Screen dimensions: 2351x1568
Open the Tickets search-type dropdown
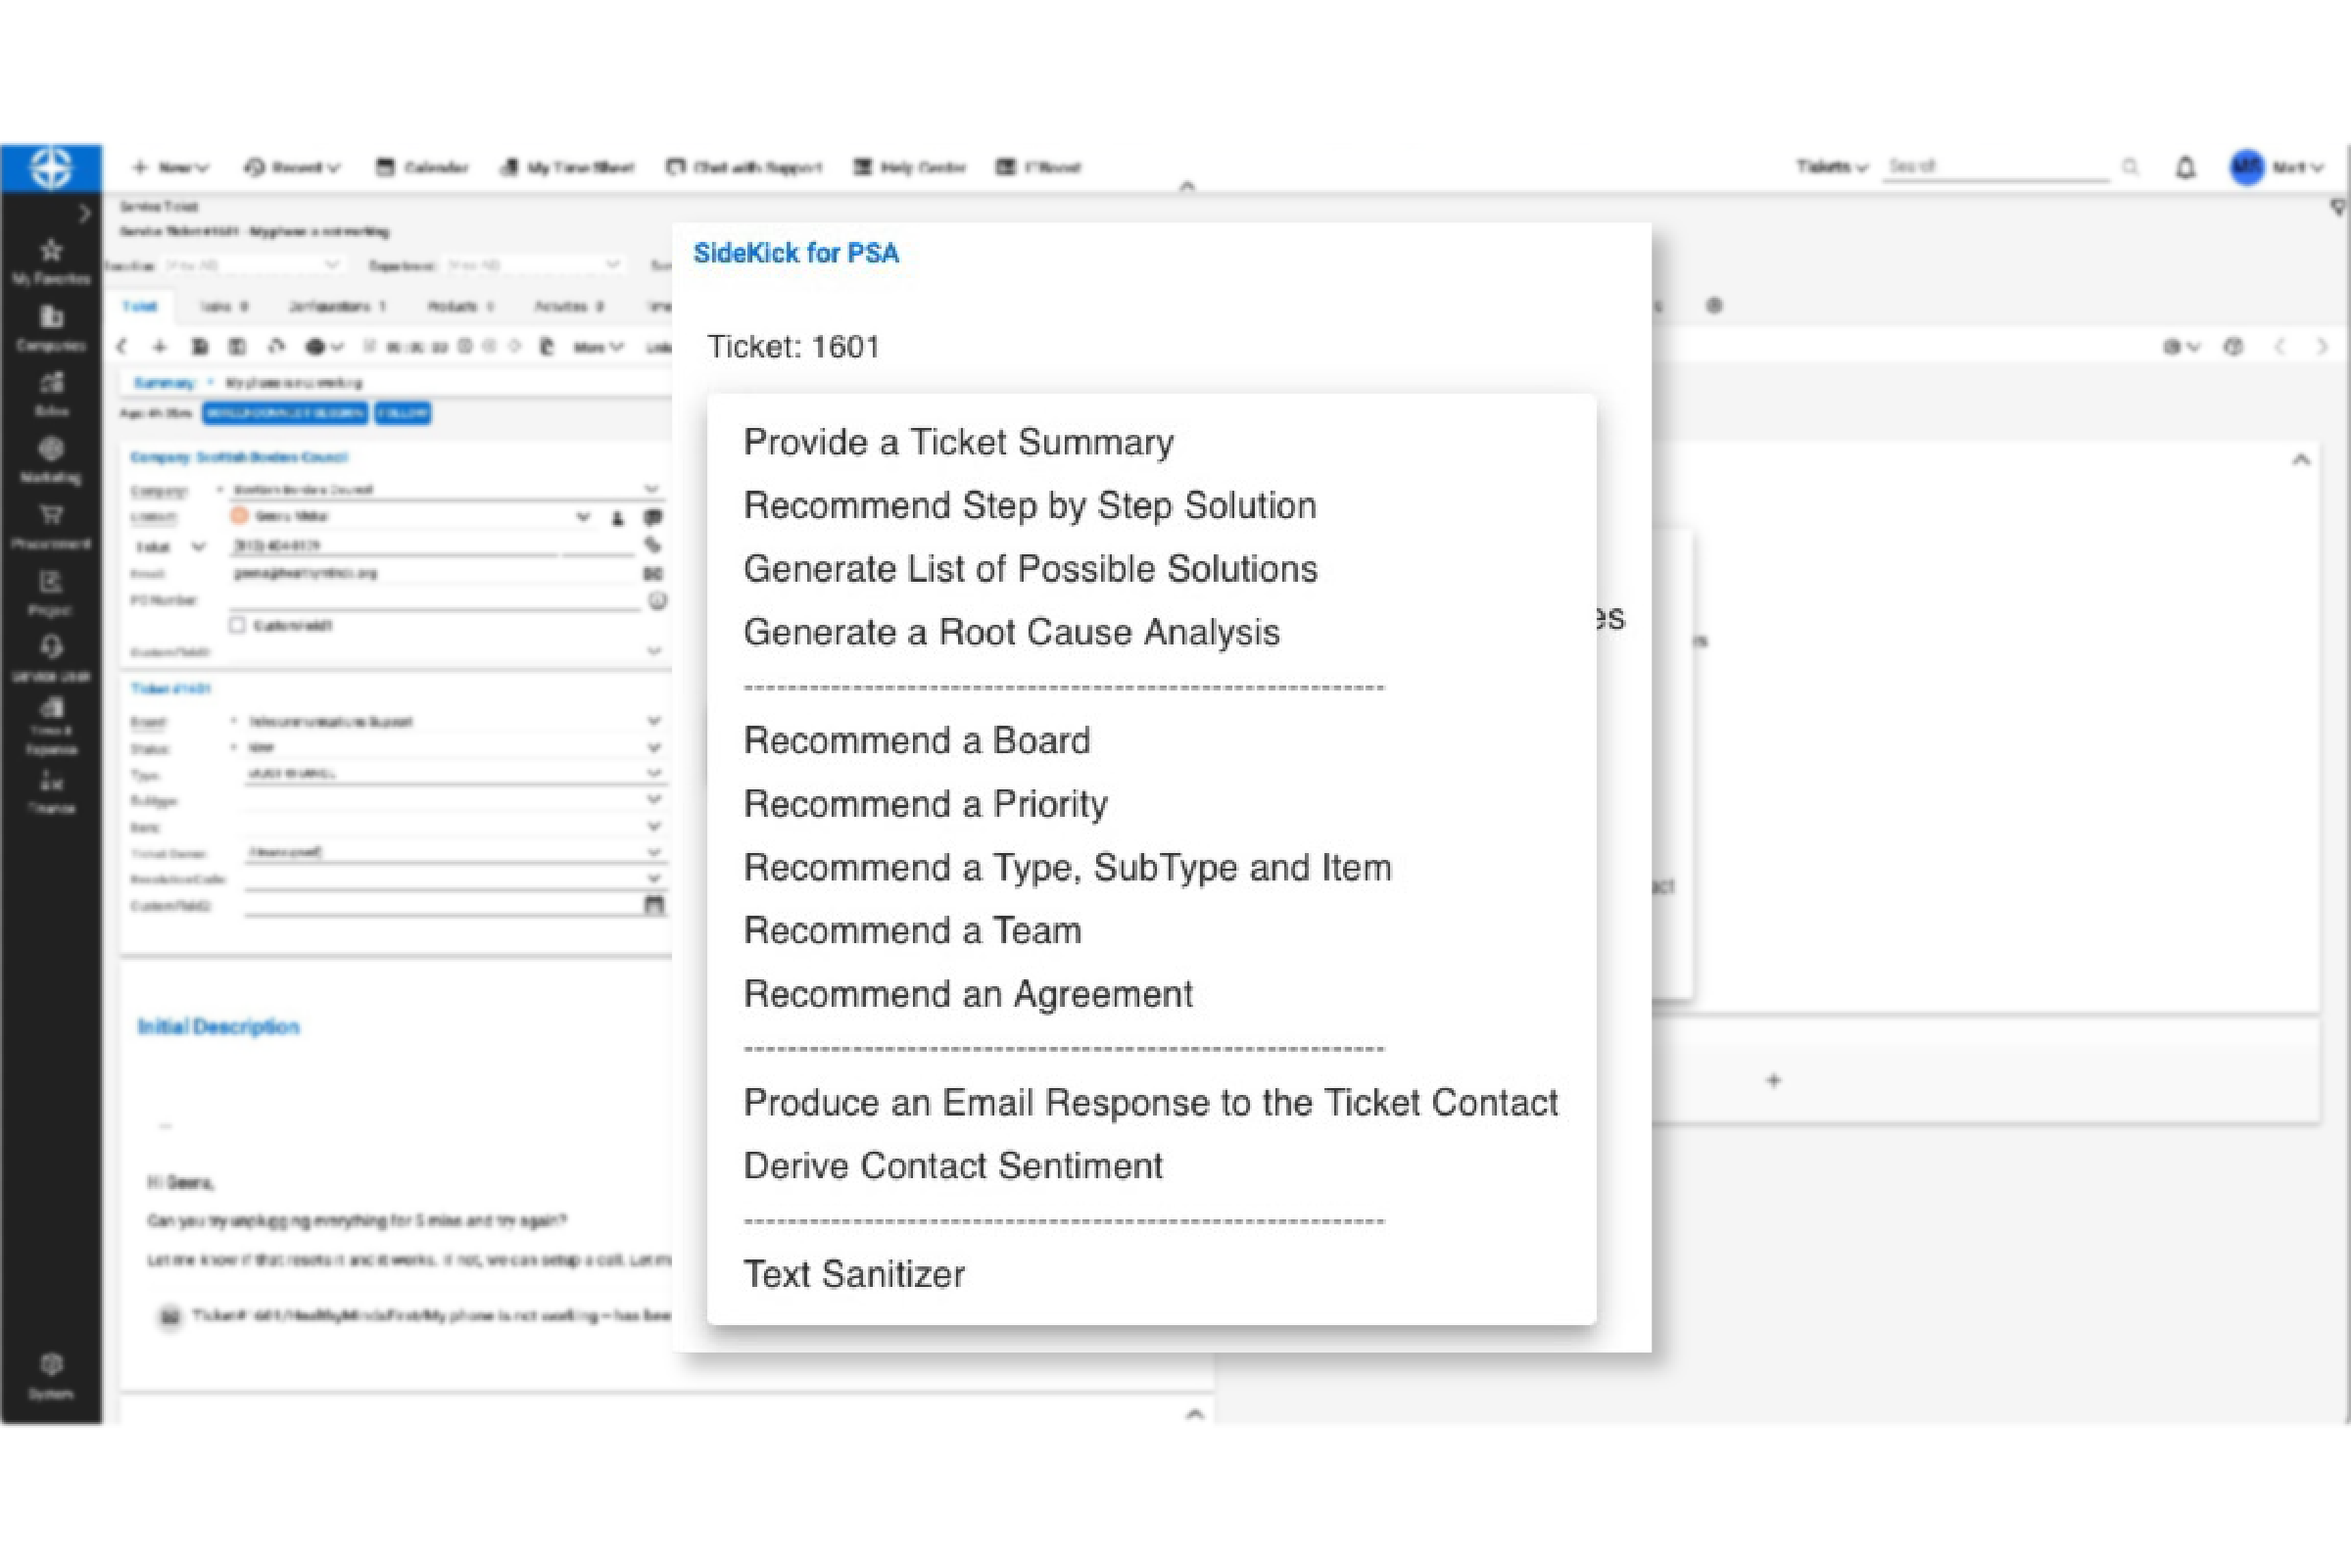click(x=1831, y=167)
